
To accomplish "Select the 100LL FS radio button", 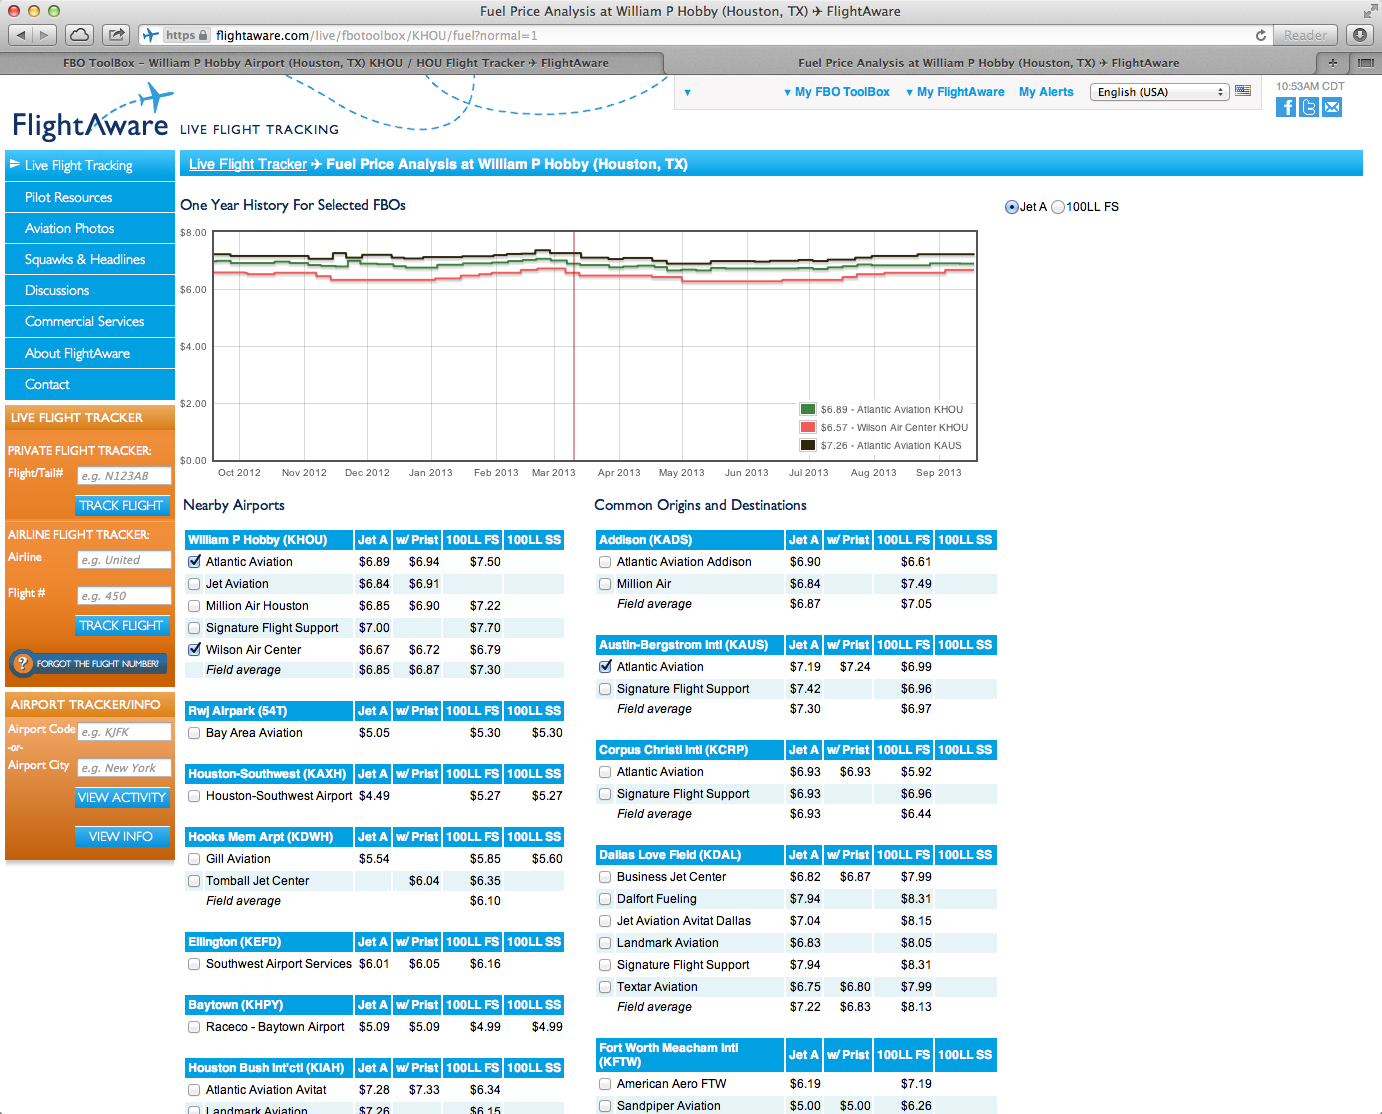I will point(1058,207).
